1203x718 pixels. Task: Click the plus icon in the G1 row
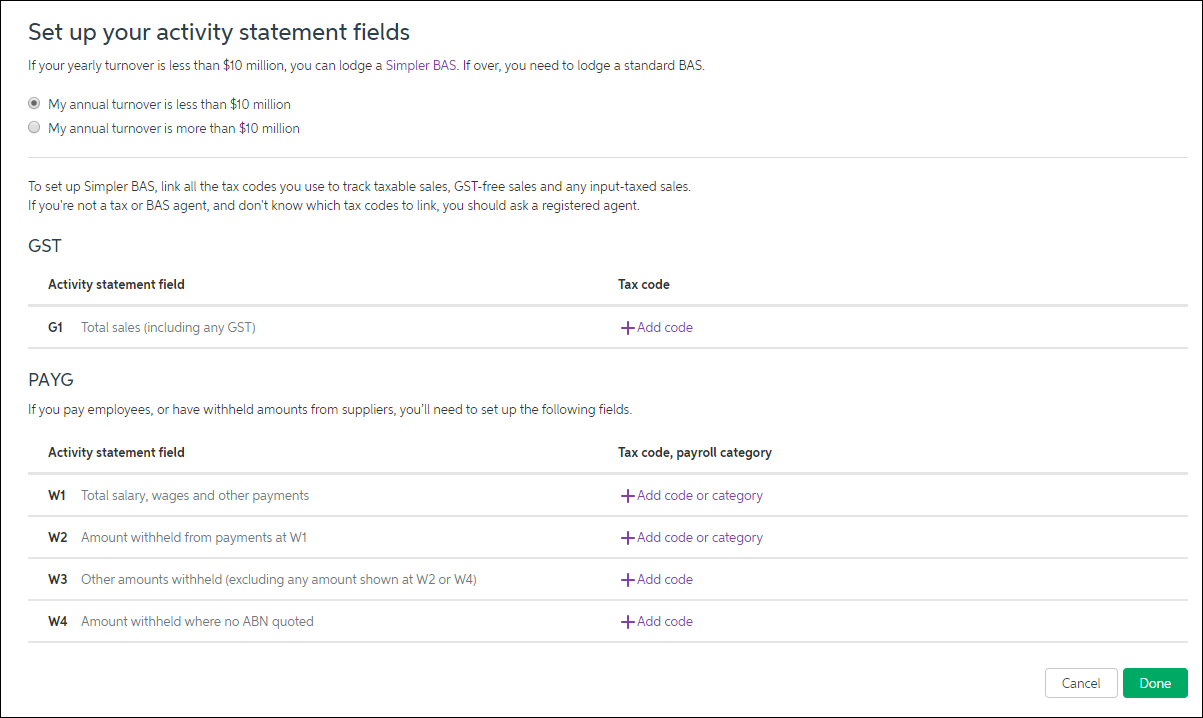[x=628, y=328]
